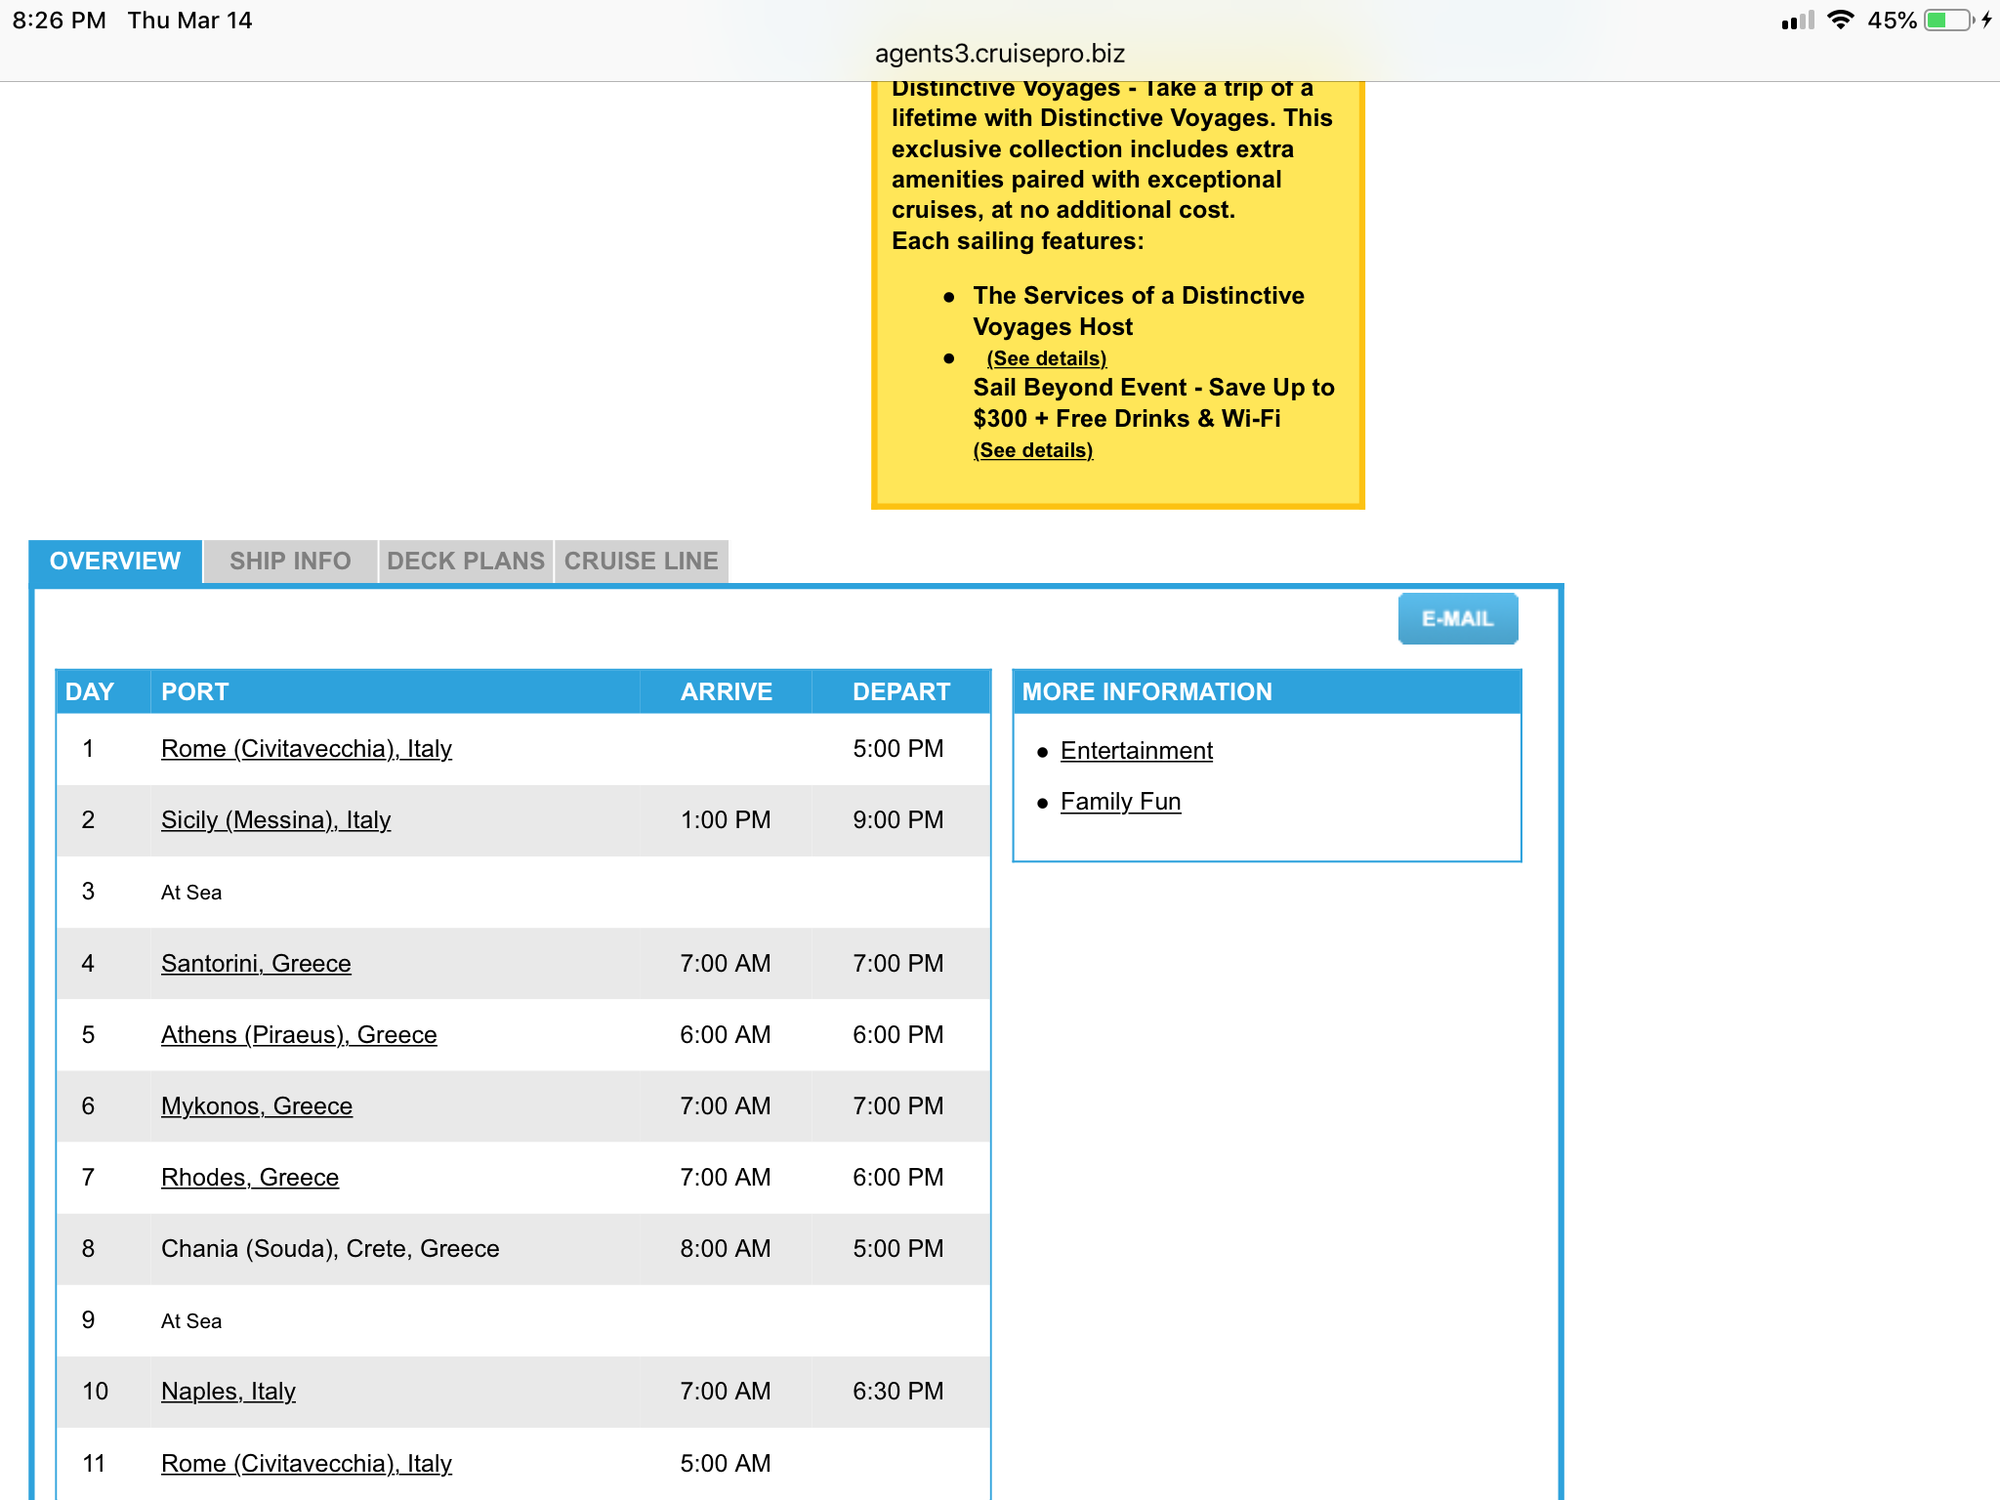Open Athens (Piraeus), Greece port link
Image resolution: width=2000 pixels, height=1500 pixels.
[x=299, y=1034]
